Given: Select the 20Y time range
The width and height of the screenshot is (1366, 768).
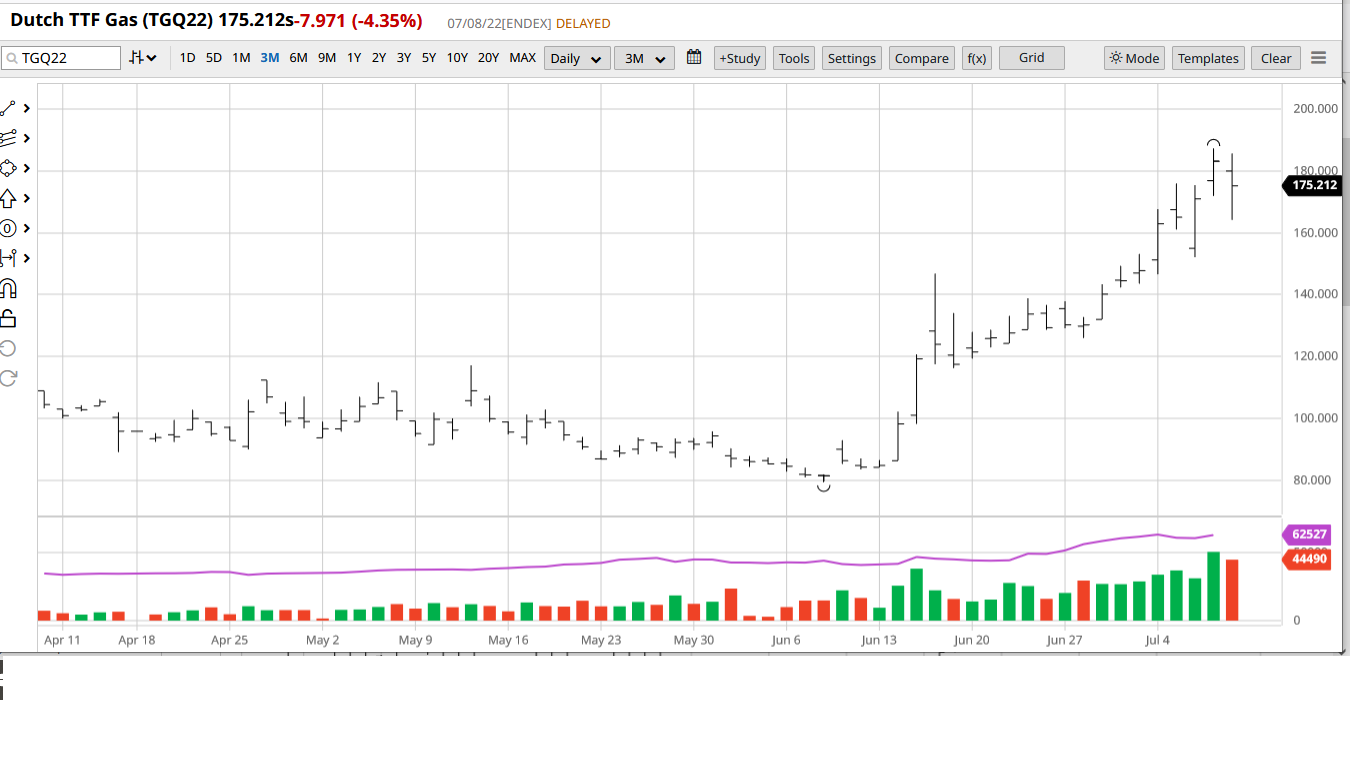Looking at the screenshot, I should 488,58.
